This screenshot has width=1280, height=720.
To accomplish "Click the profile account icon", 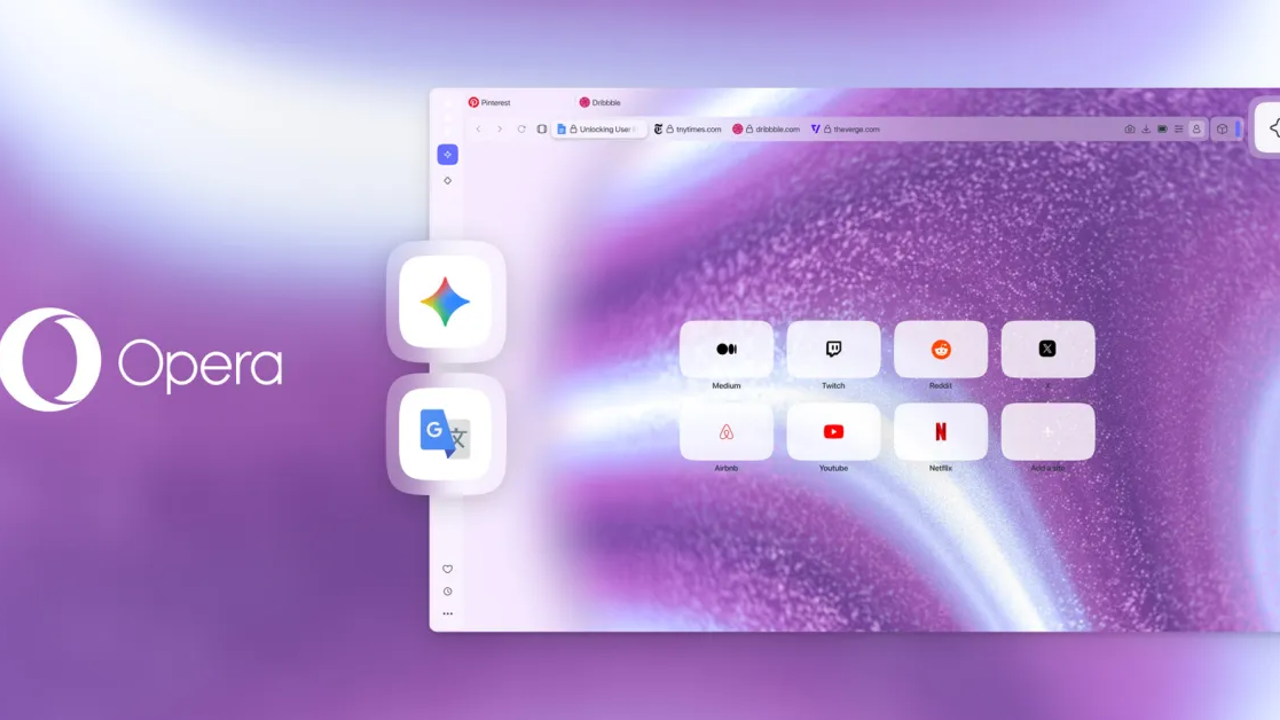I will click(1196, 129).
